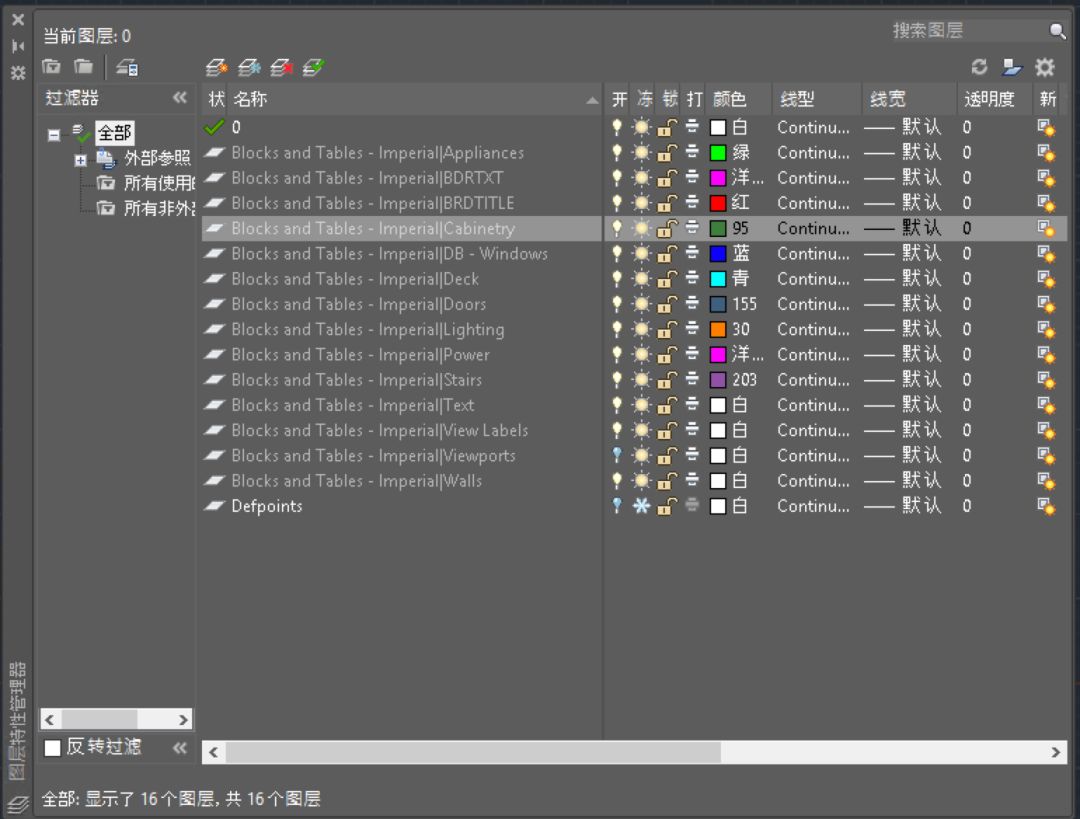Click the layer list horizontal scrollbar right arrow

1055,752
